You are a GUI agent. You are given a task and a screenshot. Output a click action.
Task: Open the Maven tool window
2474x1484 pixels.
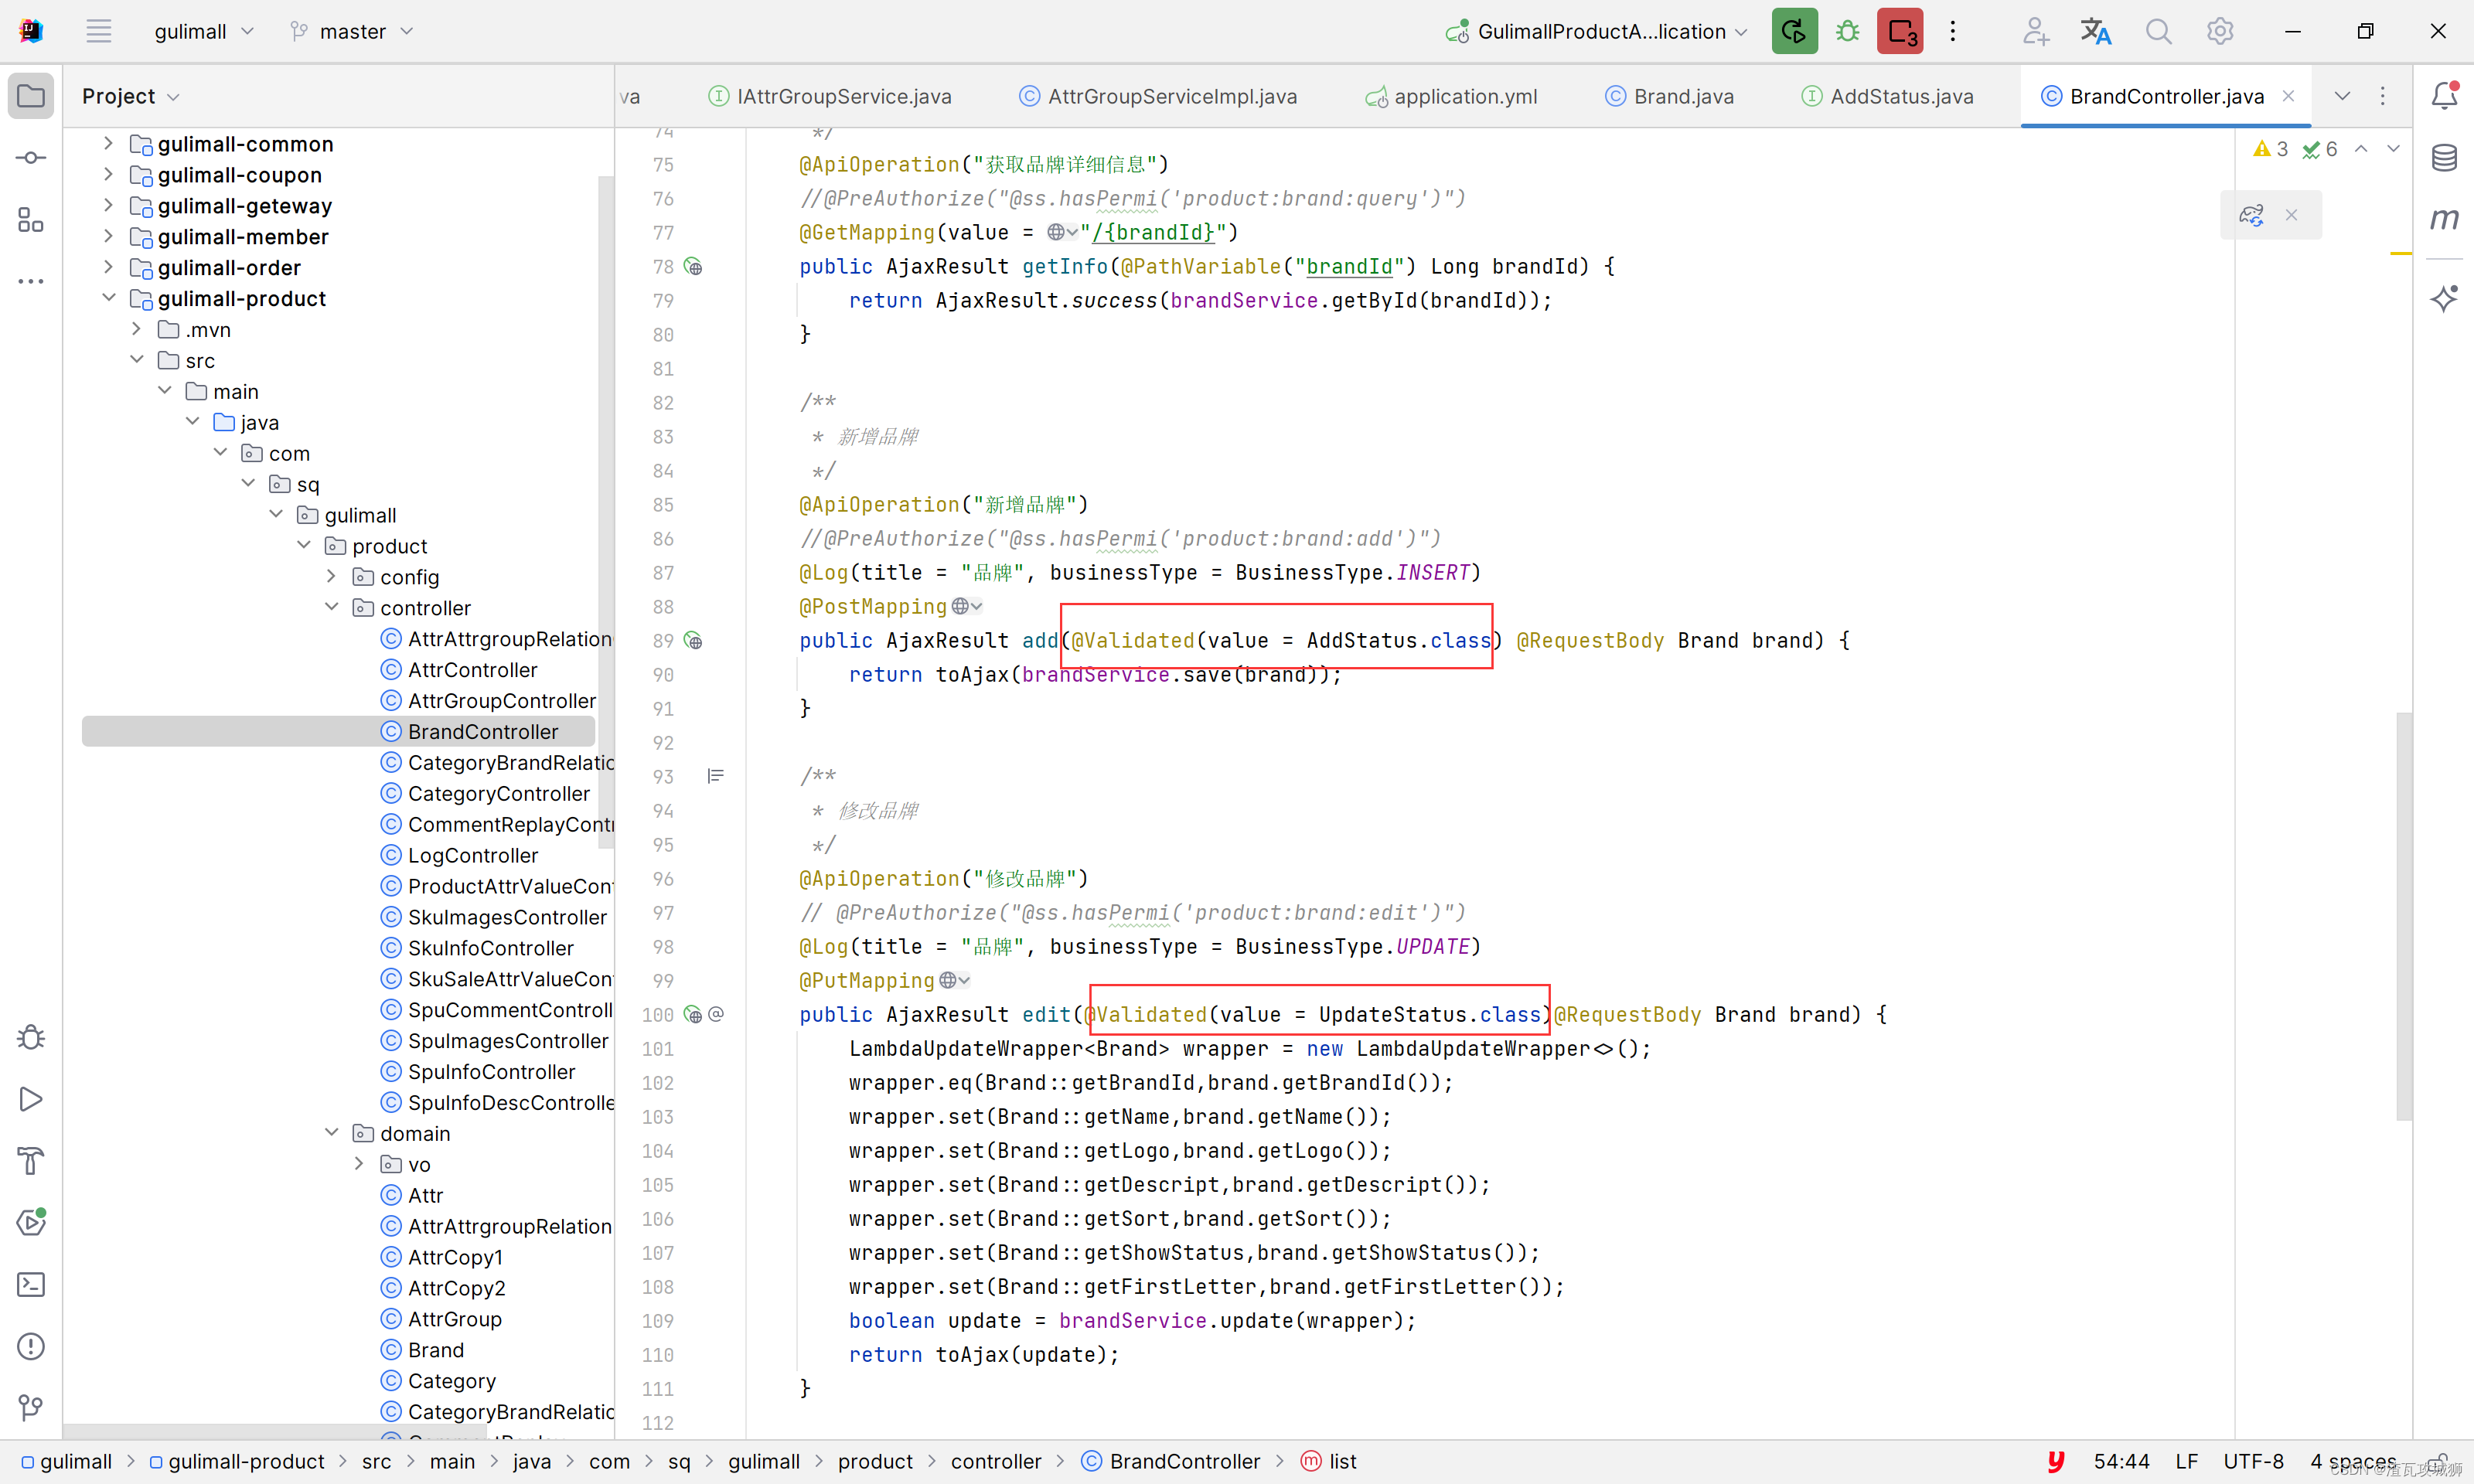pyautogui.click(x=2444, y=218)
